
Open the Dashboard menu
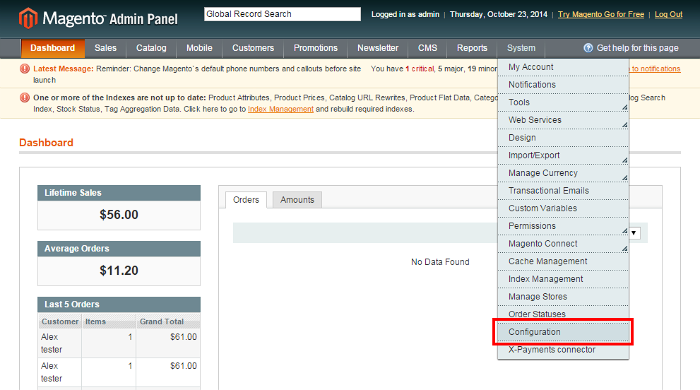(53, 48)
